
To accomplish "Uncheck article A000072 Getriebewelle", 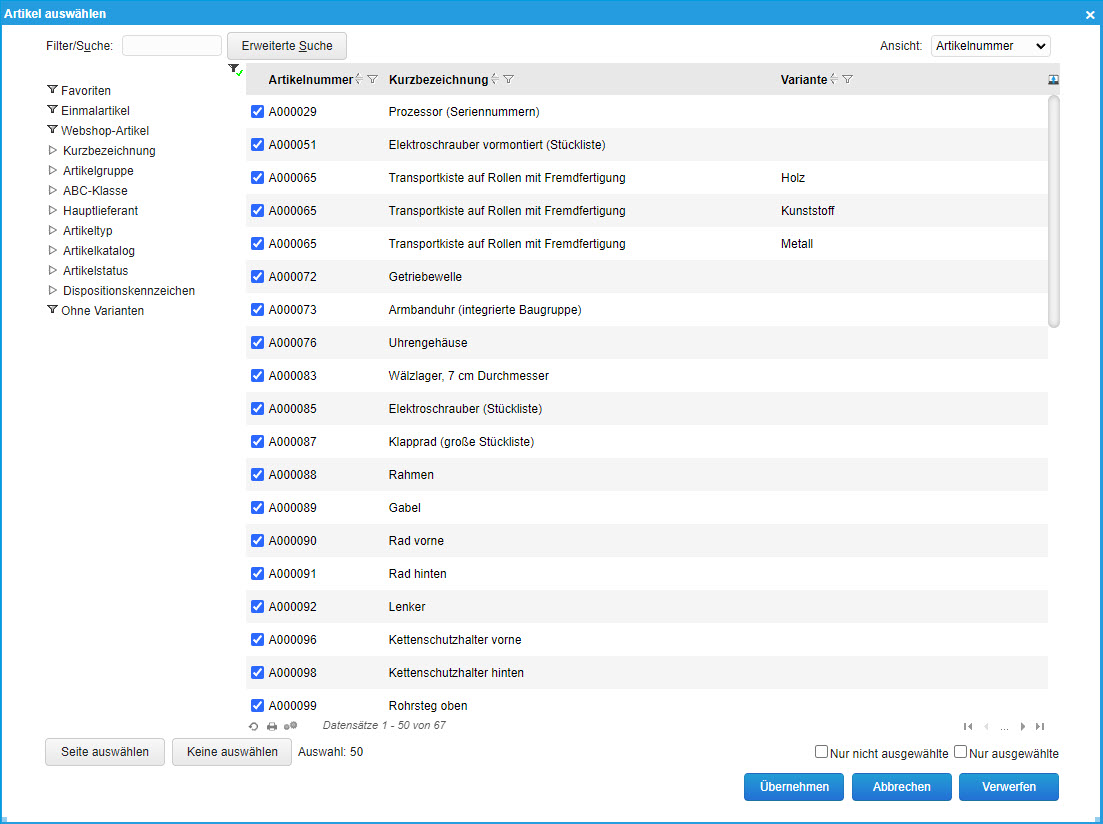I will click(257, 277).
